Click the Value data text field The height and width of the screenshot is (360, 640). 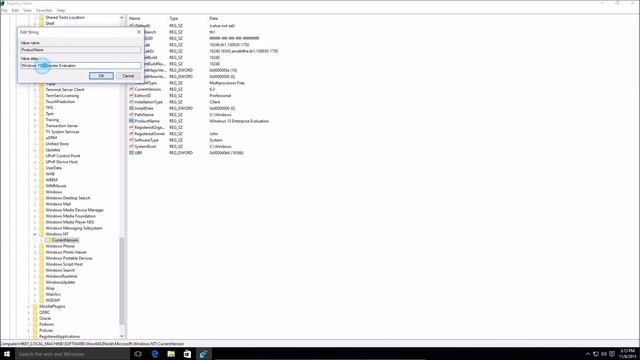pos(80,65)
